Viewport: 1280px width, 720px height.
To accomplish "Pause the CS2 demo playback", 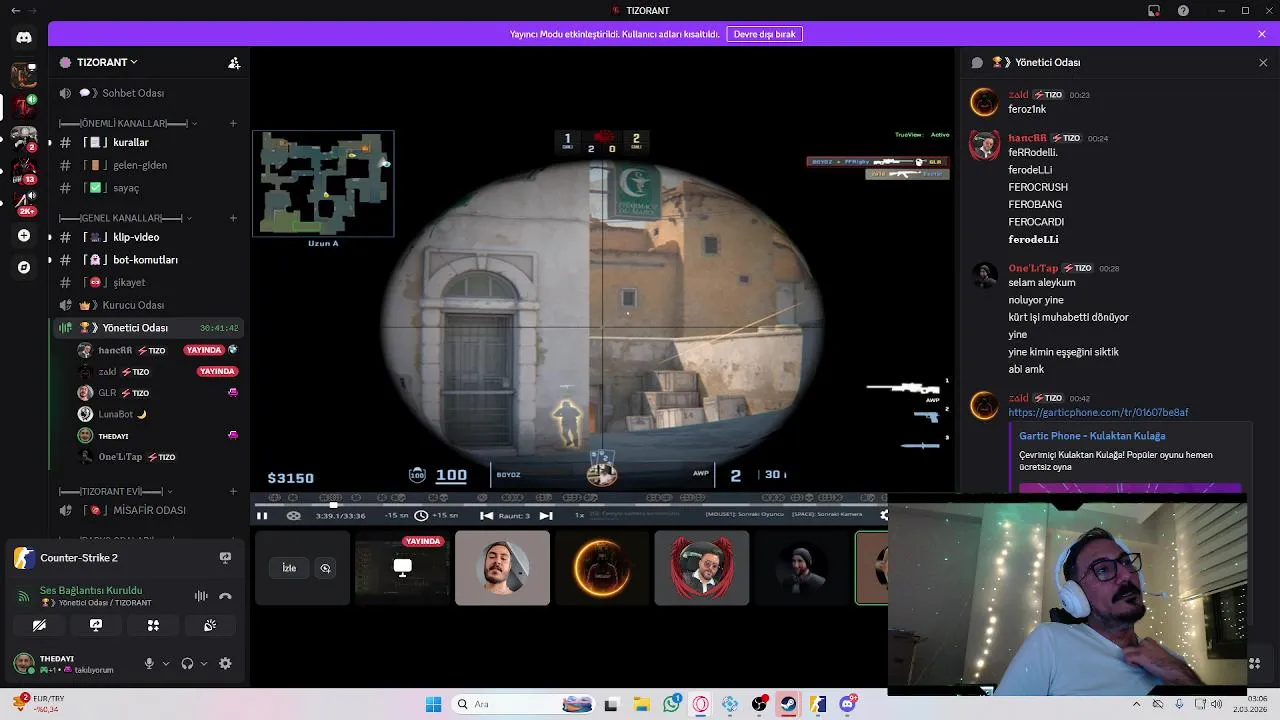I will tap(262, 516).
